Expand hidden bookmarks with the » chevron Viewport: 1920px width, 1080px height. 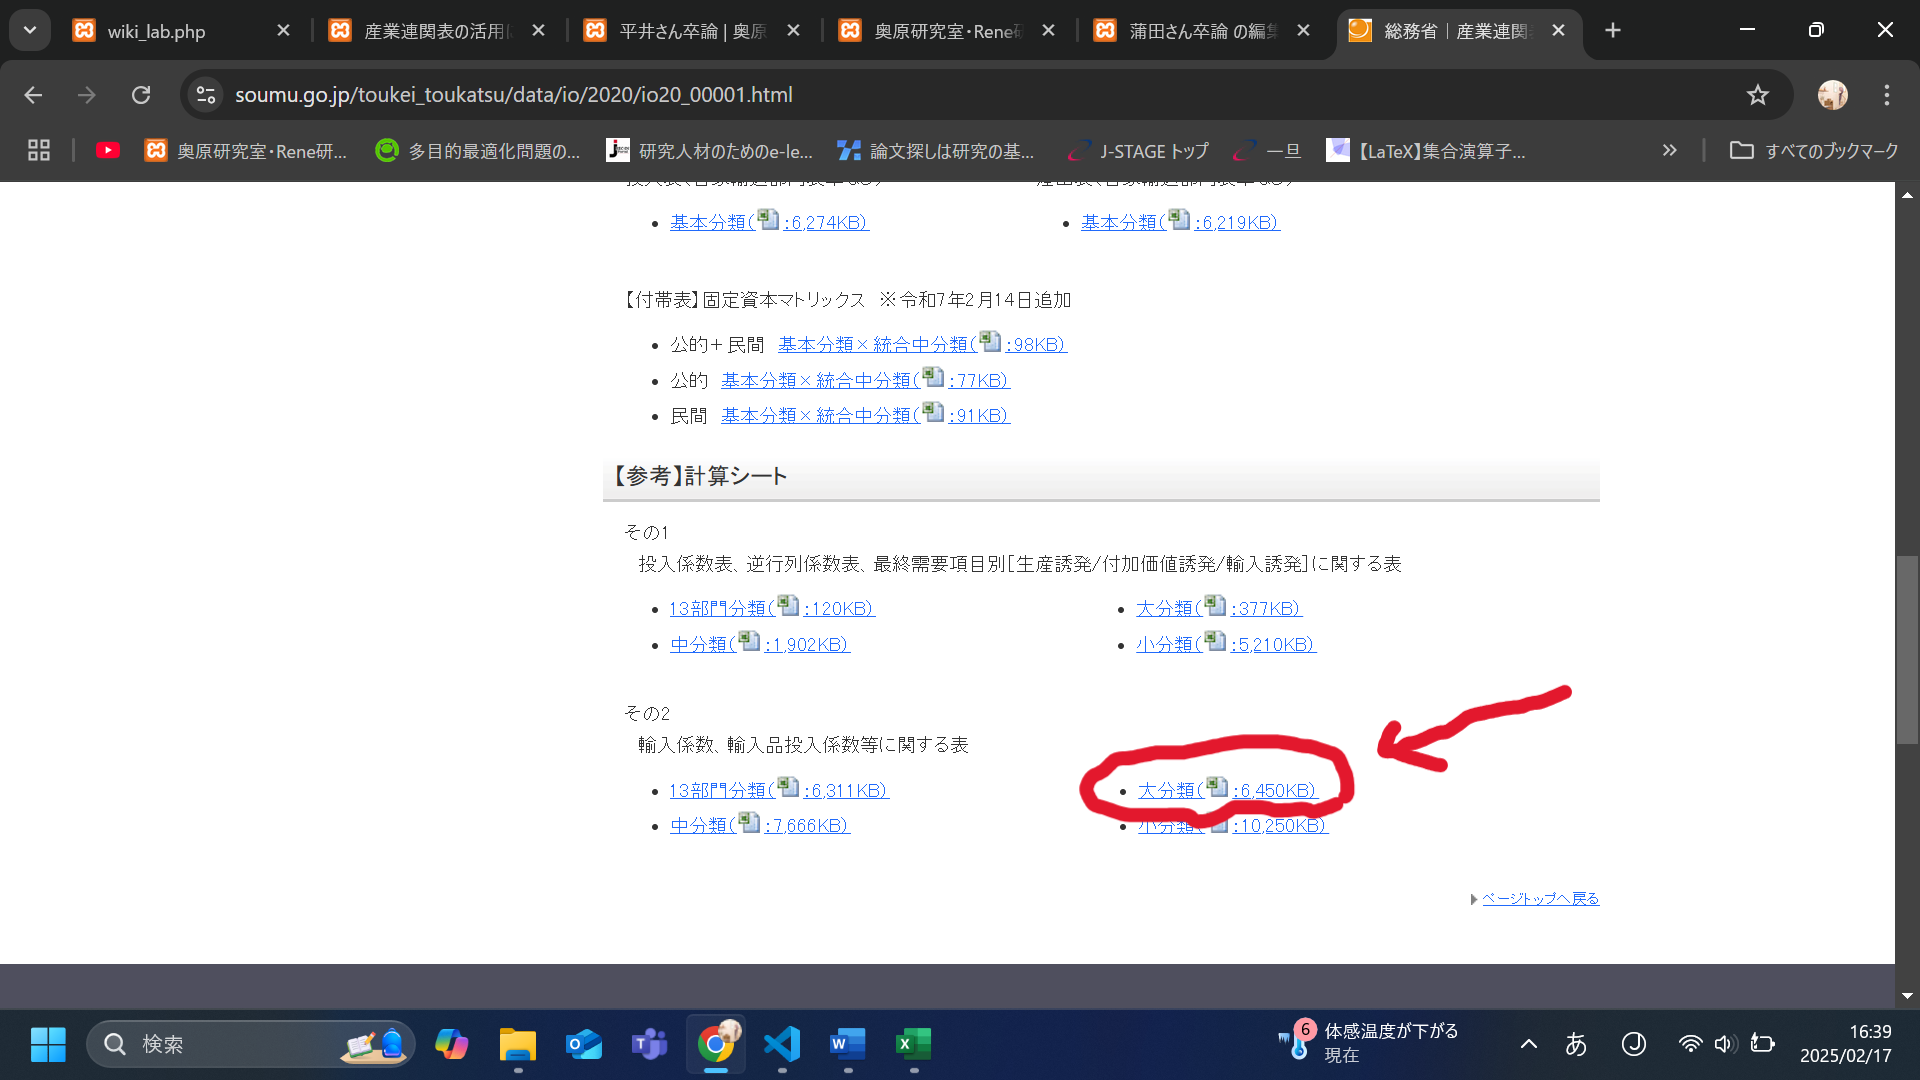(x=1669, y=150)
